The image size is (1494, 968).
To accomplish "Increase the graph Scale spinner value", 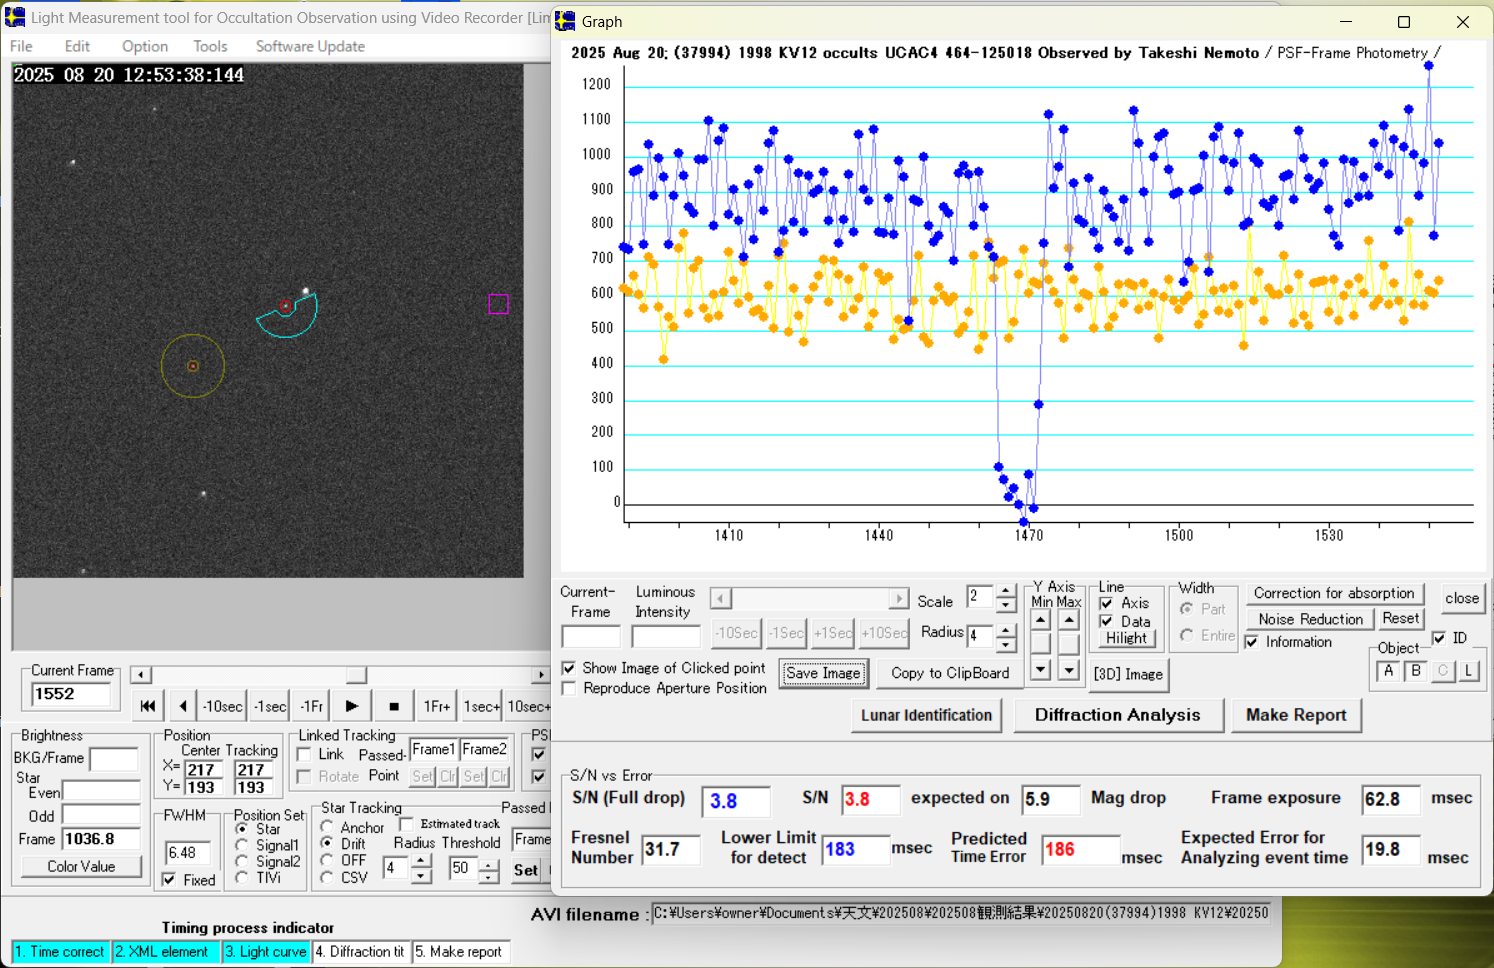I will [1006, 591].
